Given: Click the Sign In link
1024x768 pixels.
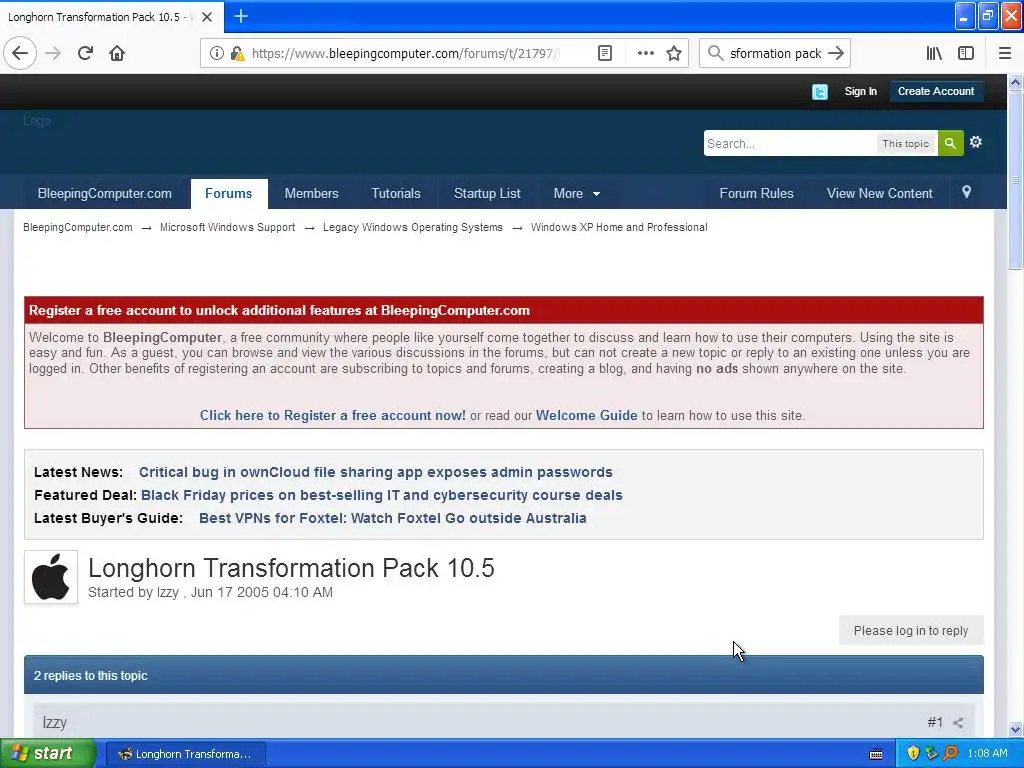Looking at the screenshot, I should (x=861, y=91).
